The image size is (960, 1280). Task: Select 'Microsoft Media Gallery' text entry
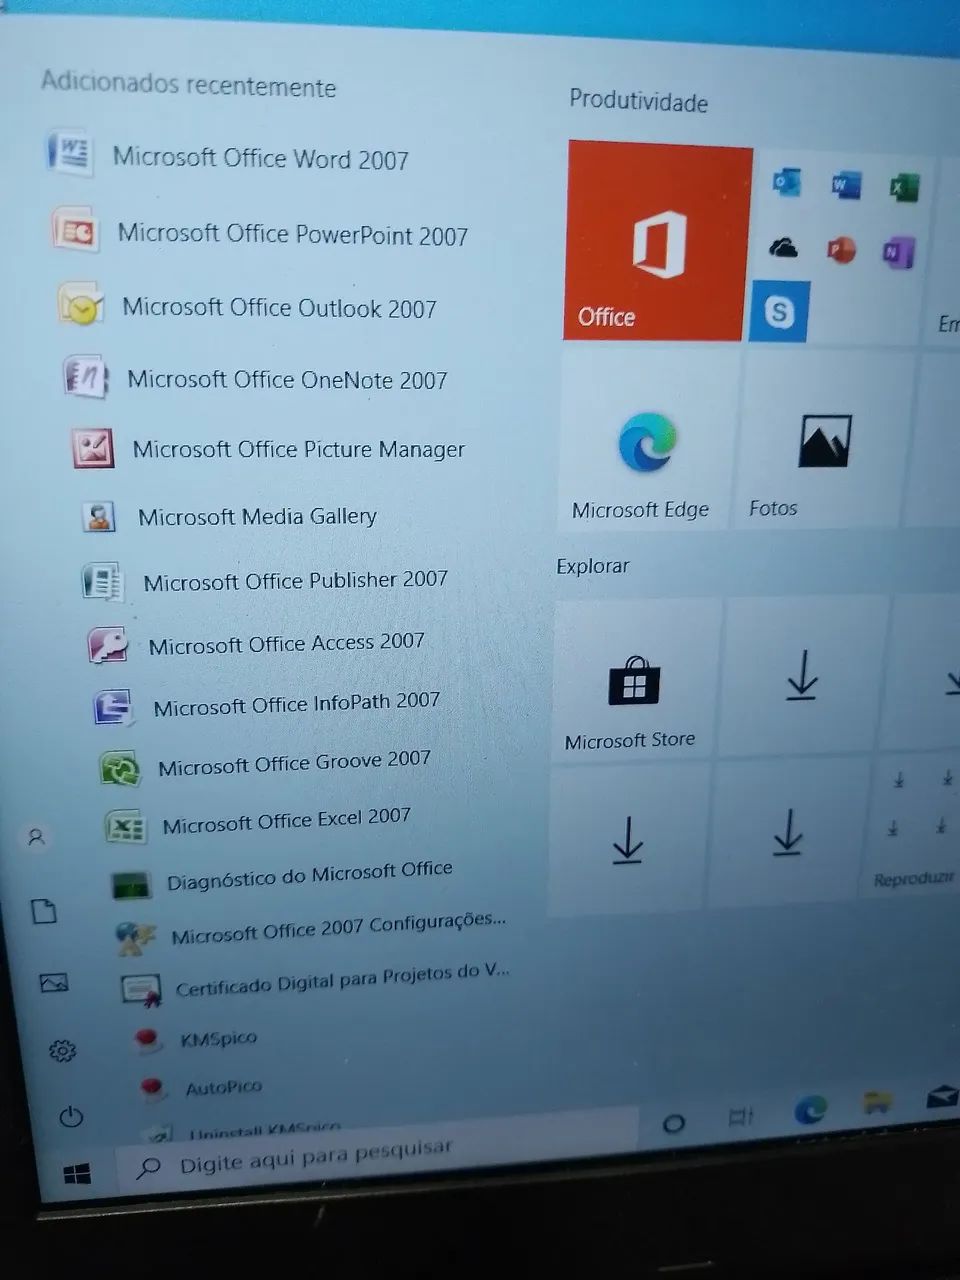pyautogui.click(x=257, y=516)
